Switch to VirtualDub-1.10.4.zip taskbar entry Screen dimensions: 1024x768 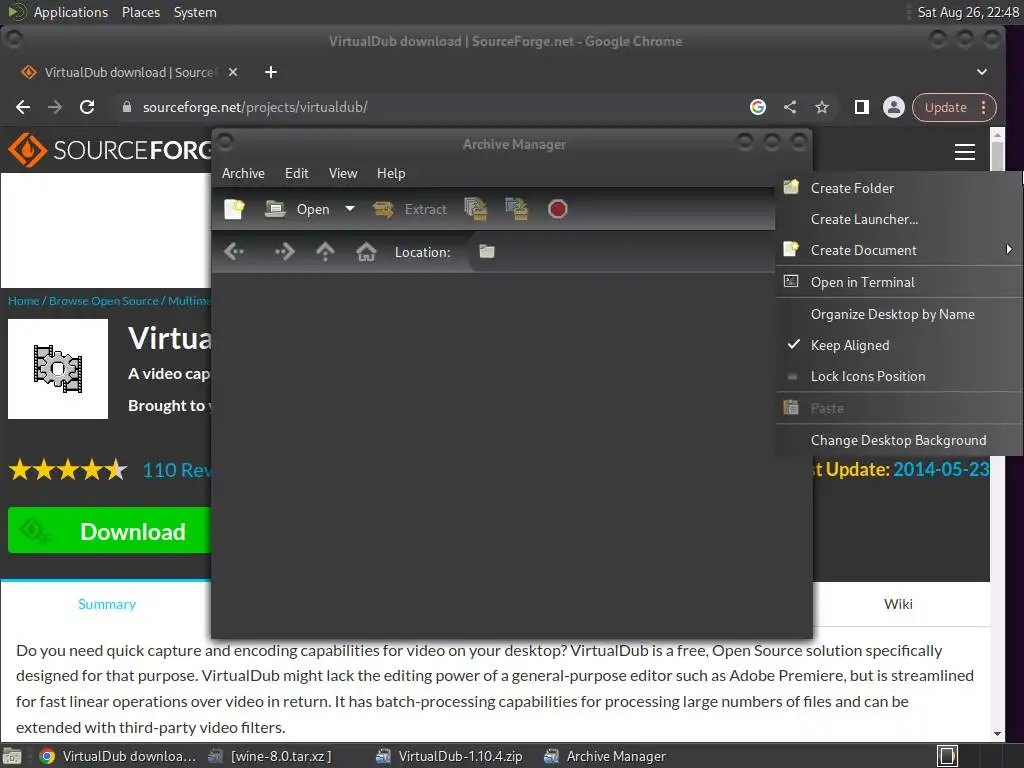(451, 756)
